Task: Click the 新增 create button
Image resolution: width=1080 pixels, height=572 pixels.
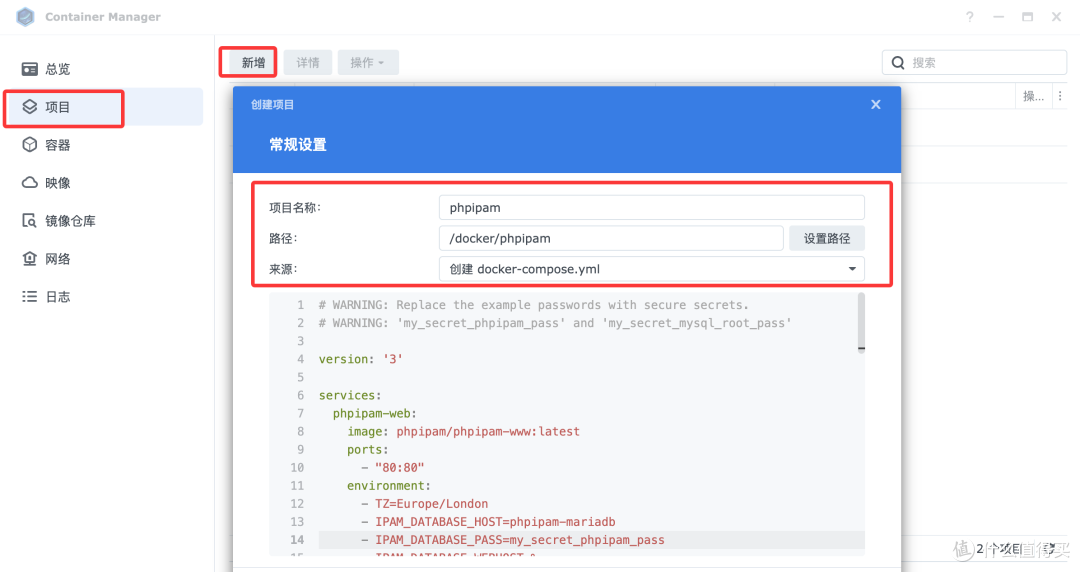Action: coord(253,63)
